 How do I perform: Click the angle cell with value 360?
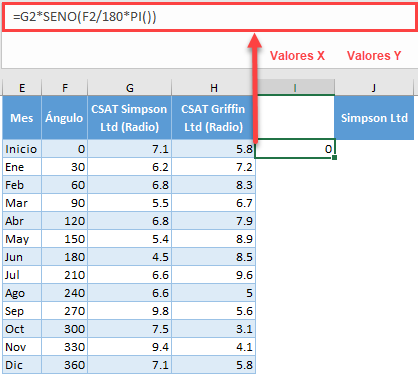tap(64, 365)
